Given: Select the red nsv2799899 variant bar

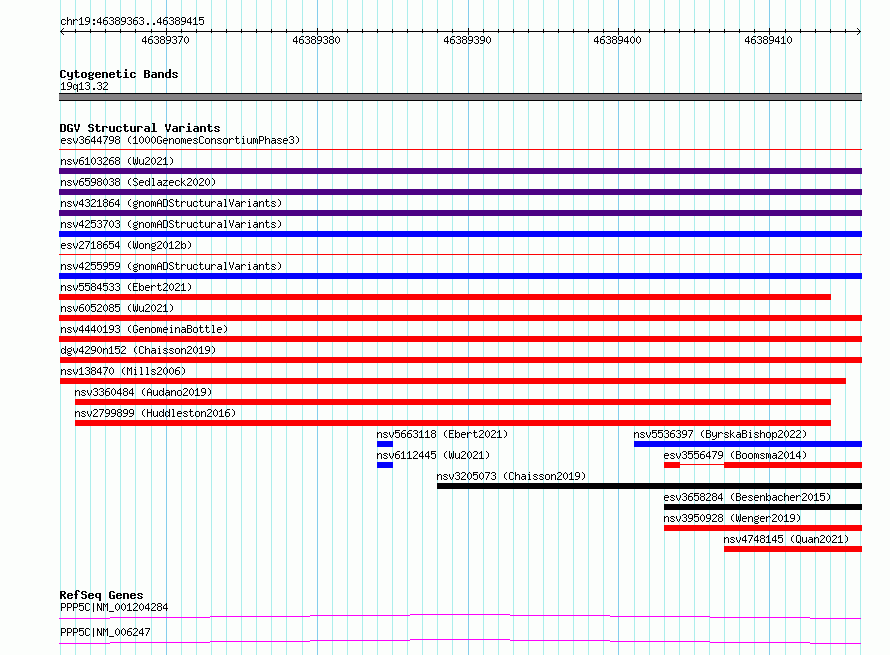Looking at the screenshot, I should [x=453, y=423].
